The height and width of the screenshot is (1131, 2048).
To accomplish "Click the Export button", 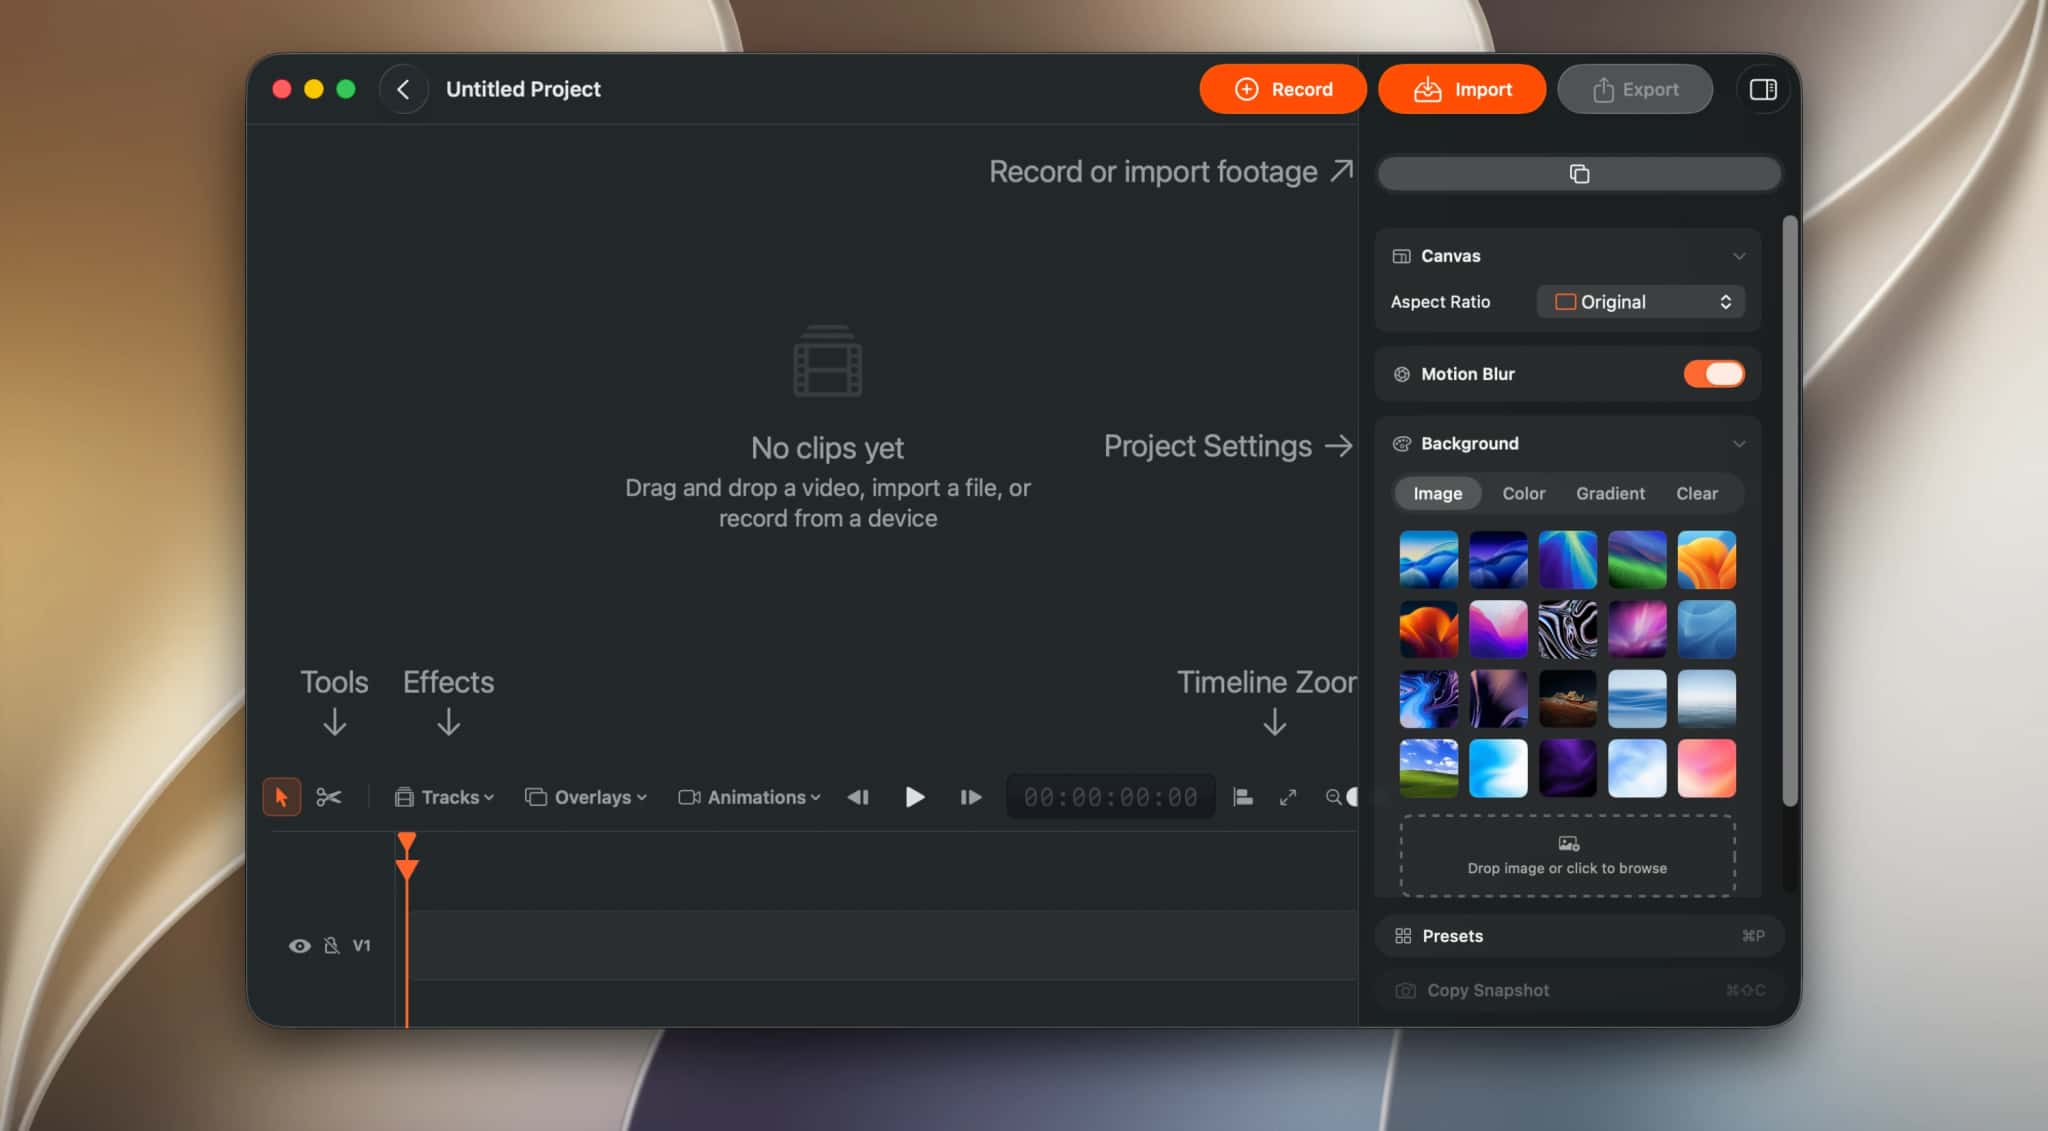I will [1635, 89].
